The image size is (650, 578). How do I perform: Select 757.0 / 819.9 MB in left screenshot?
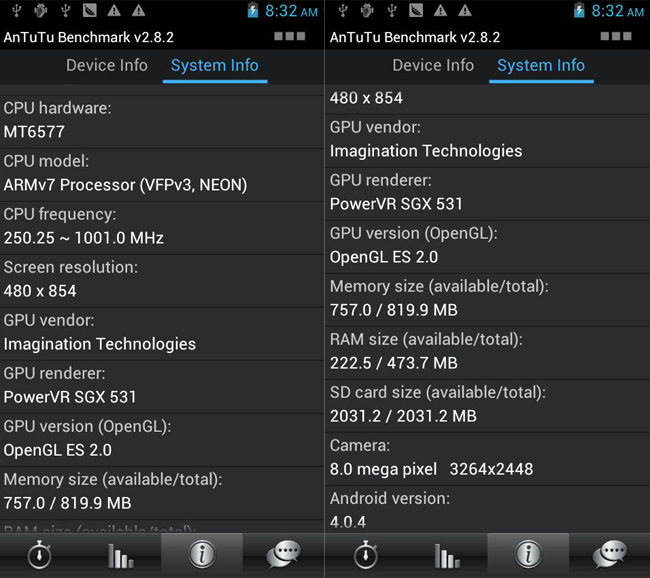(x=67, y=503)
